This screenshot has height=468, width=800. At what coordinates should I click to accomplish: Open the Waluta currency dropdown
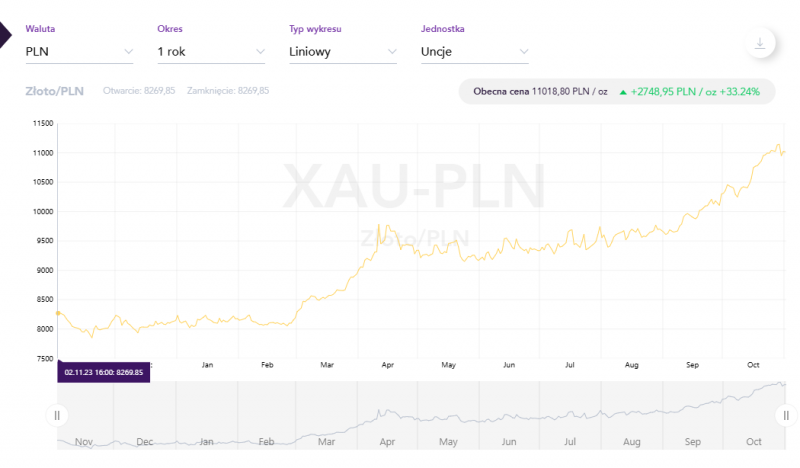79,50
